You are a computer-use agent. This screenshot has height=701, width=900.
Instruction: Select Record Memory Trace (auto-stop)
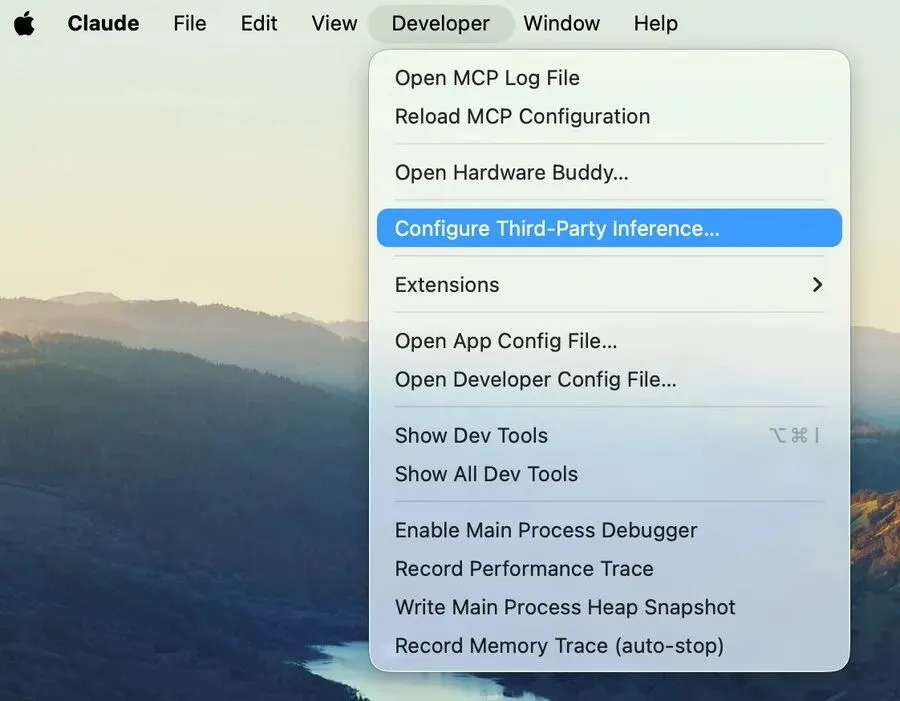pyautogui.click(x=609, y=645)
